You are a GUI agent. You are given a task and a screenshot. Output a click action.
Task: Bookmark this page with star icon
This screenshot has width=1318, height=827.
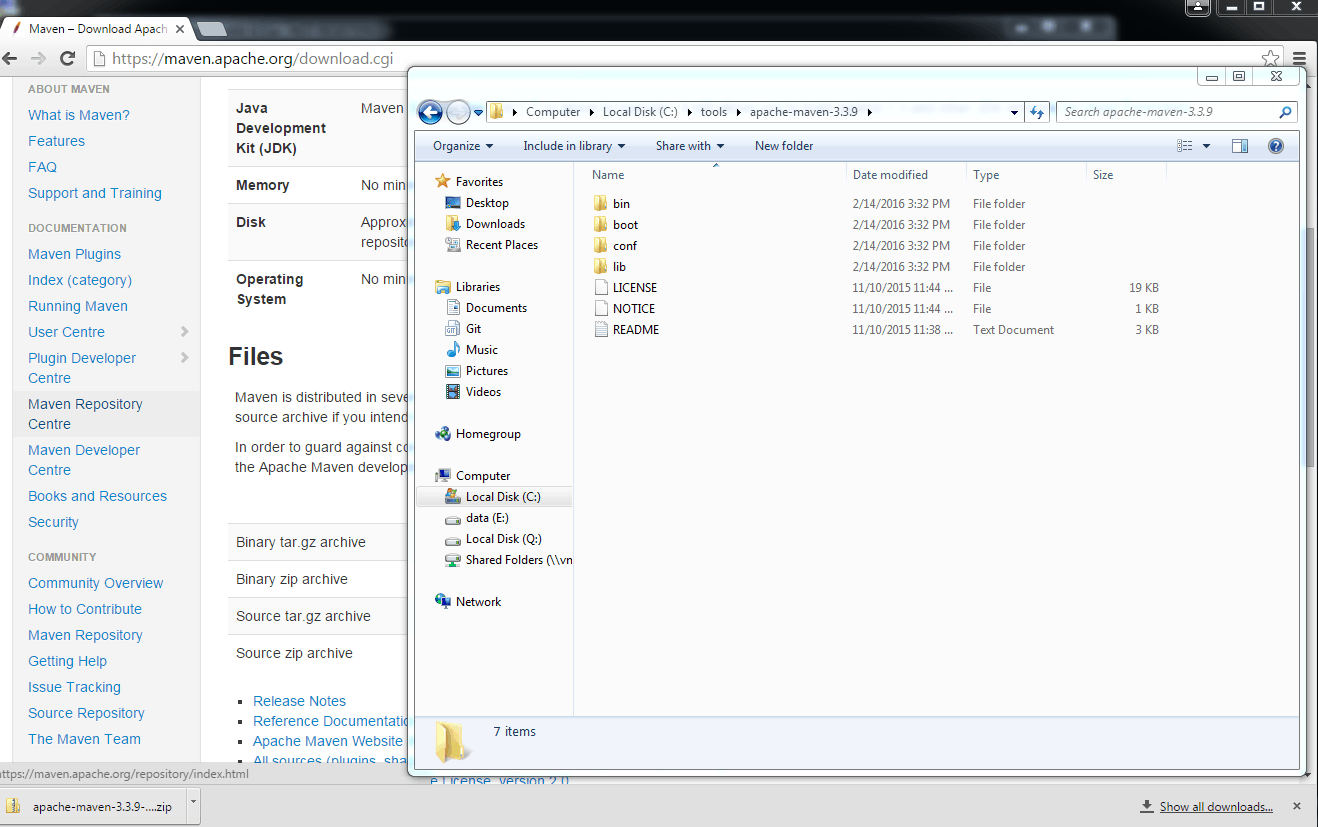[1270, 58]
